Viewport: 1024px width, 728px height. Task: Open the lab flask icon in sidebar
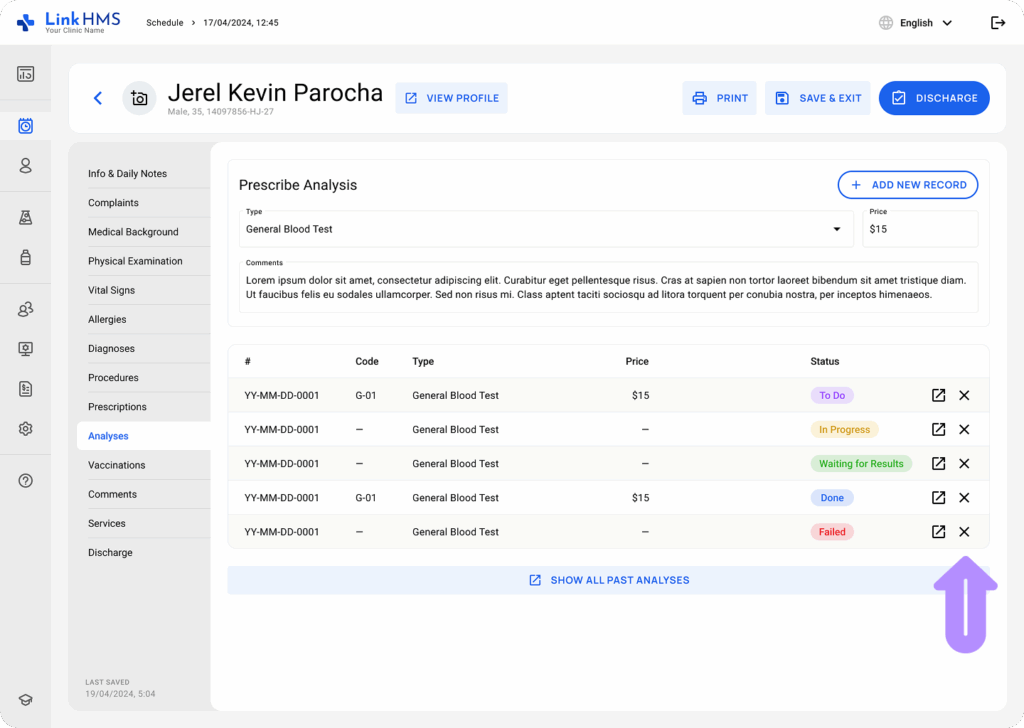coord(26,217)
